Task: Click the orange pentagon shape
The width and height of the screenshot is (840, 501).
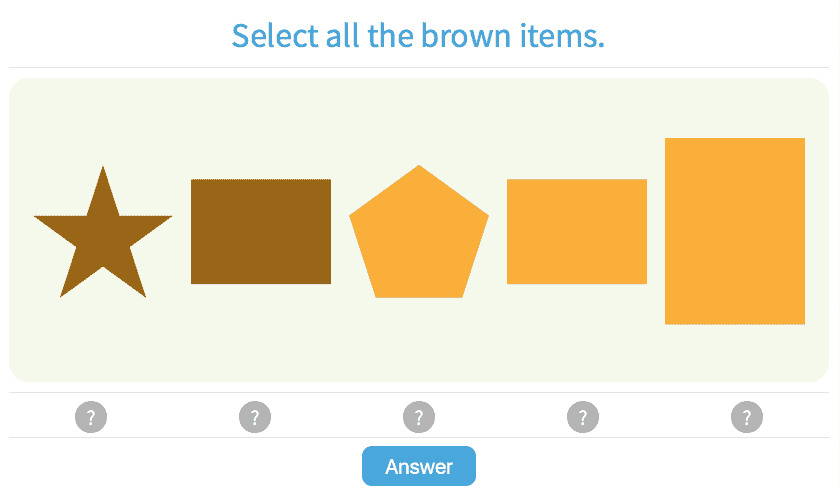Action: click(x=419, y=237)
